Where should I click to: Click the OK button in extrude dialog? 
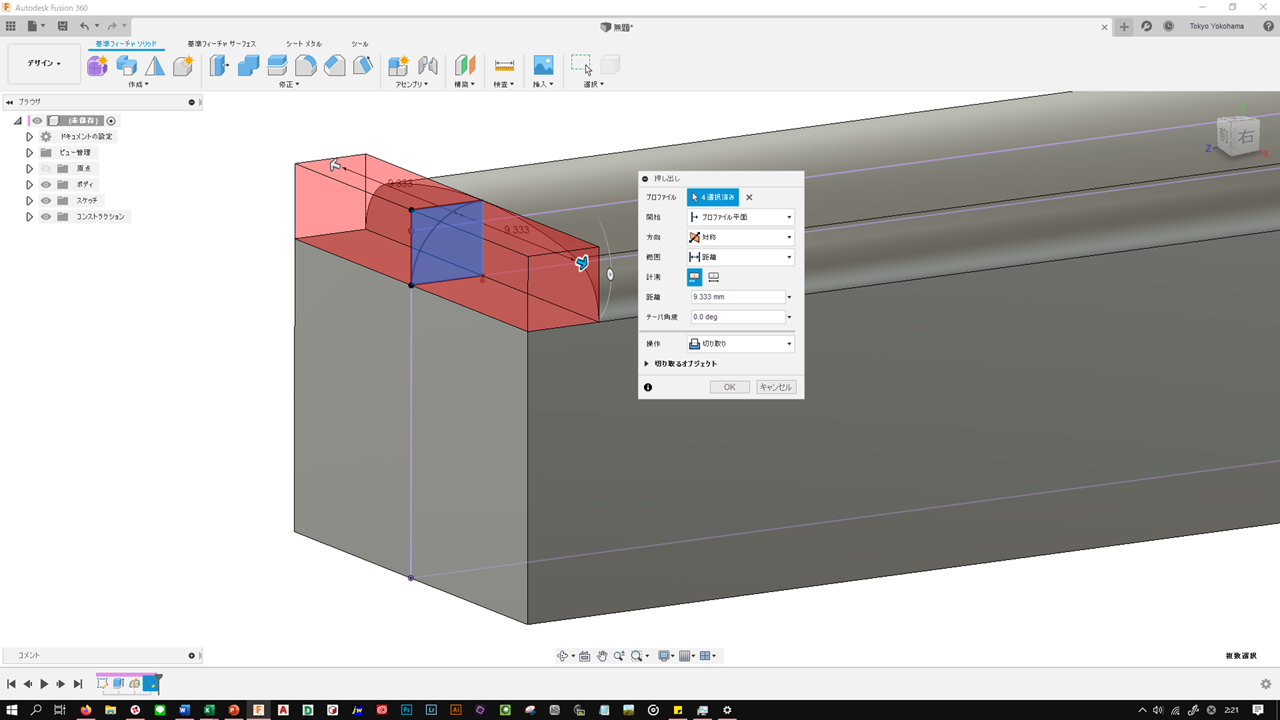[x=729, y=387]
